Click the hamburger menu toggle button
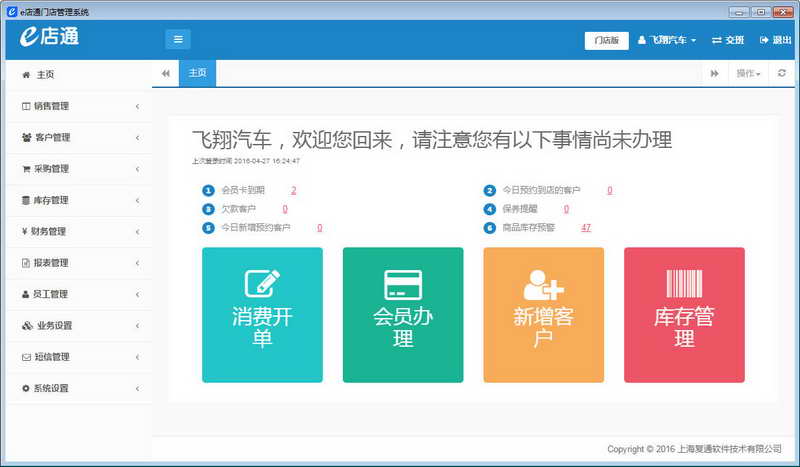The image size is (800, 467). click(x=178, y=40)
